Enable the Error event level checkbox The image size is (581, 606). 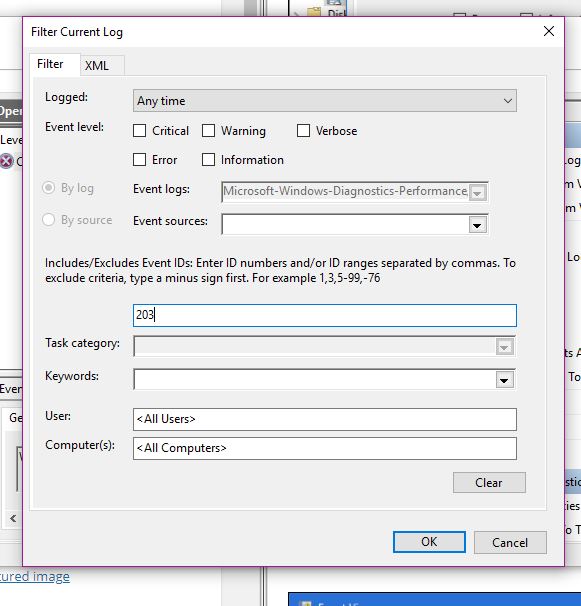coord(140,160)
